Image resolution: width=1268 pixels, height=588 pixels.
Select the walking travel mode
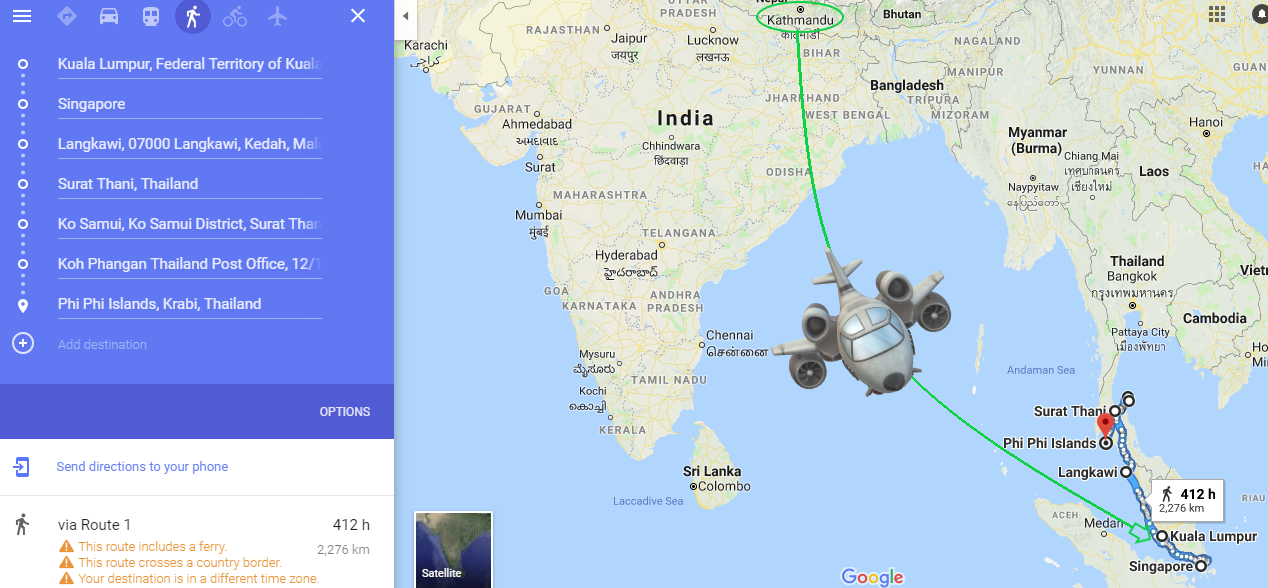pyautogui.click(x=193, y=16)
